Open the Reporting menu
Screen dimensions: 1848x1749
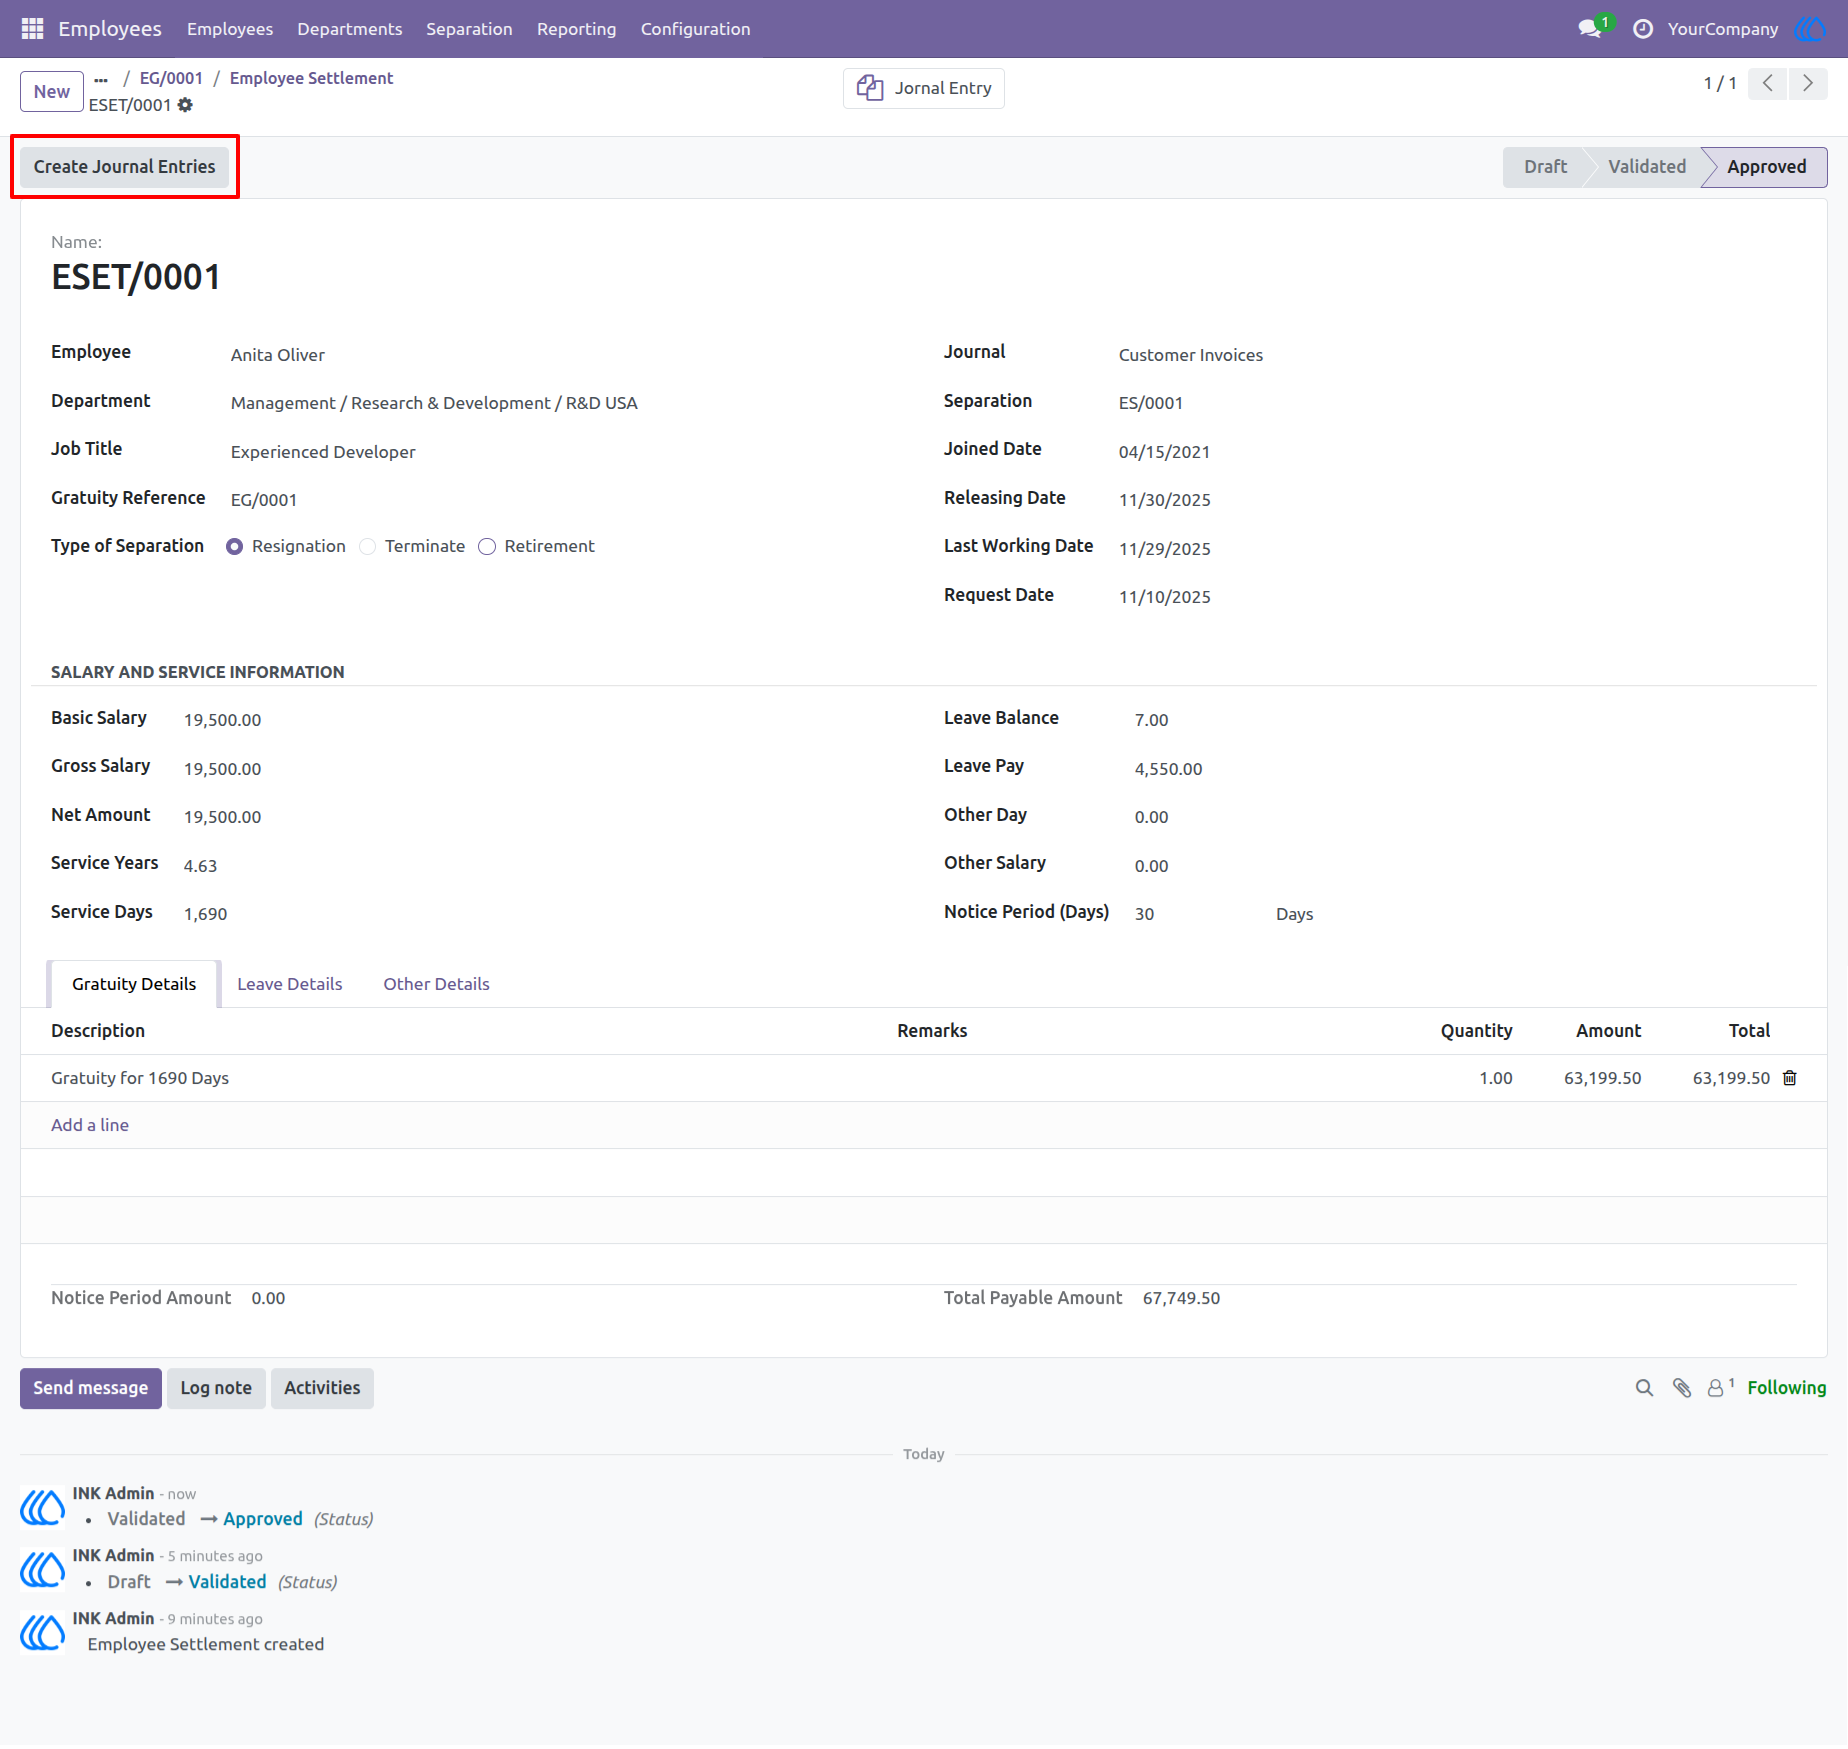pos(577,29)
